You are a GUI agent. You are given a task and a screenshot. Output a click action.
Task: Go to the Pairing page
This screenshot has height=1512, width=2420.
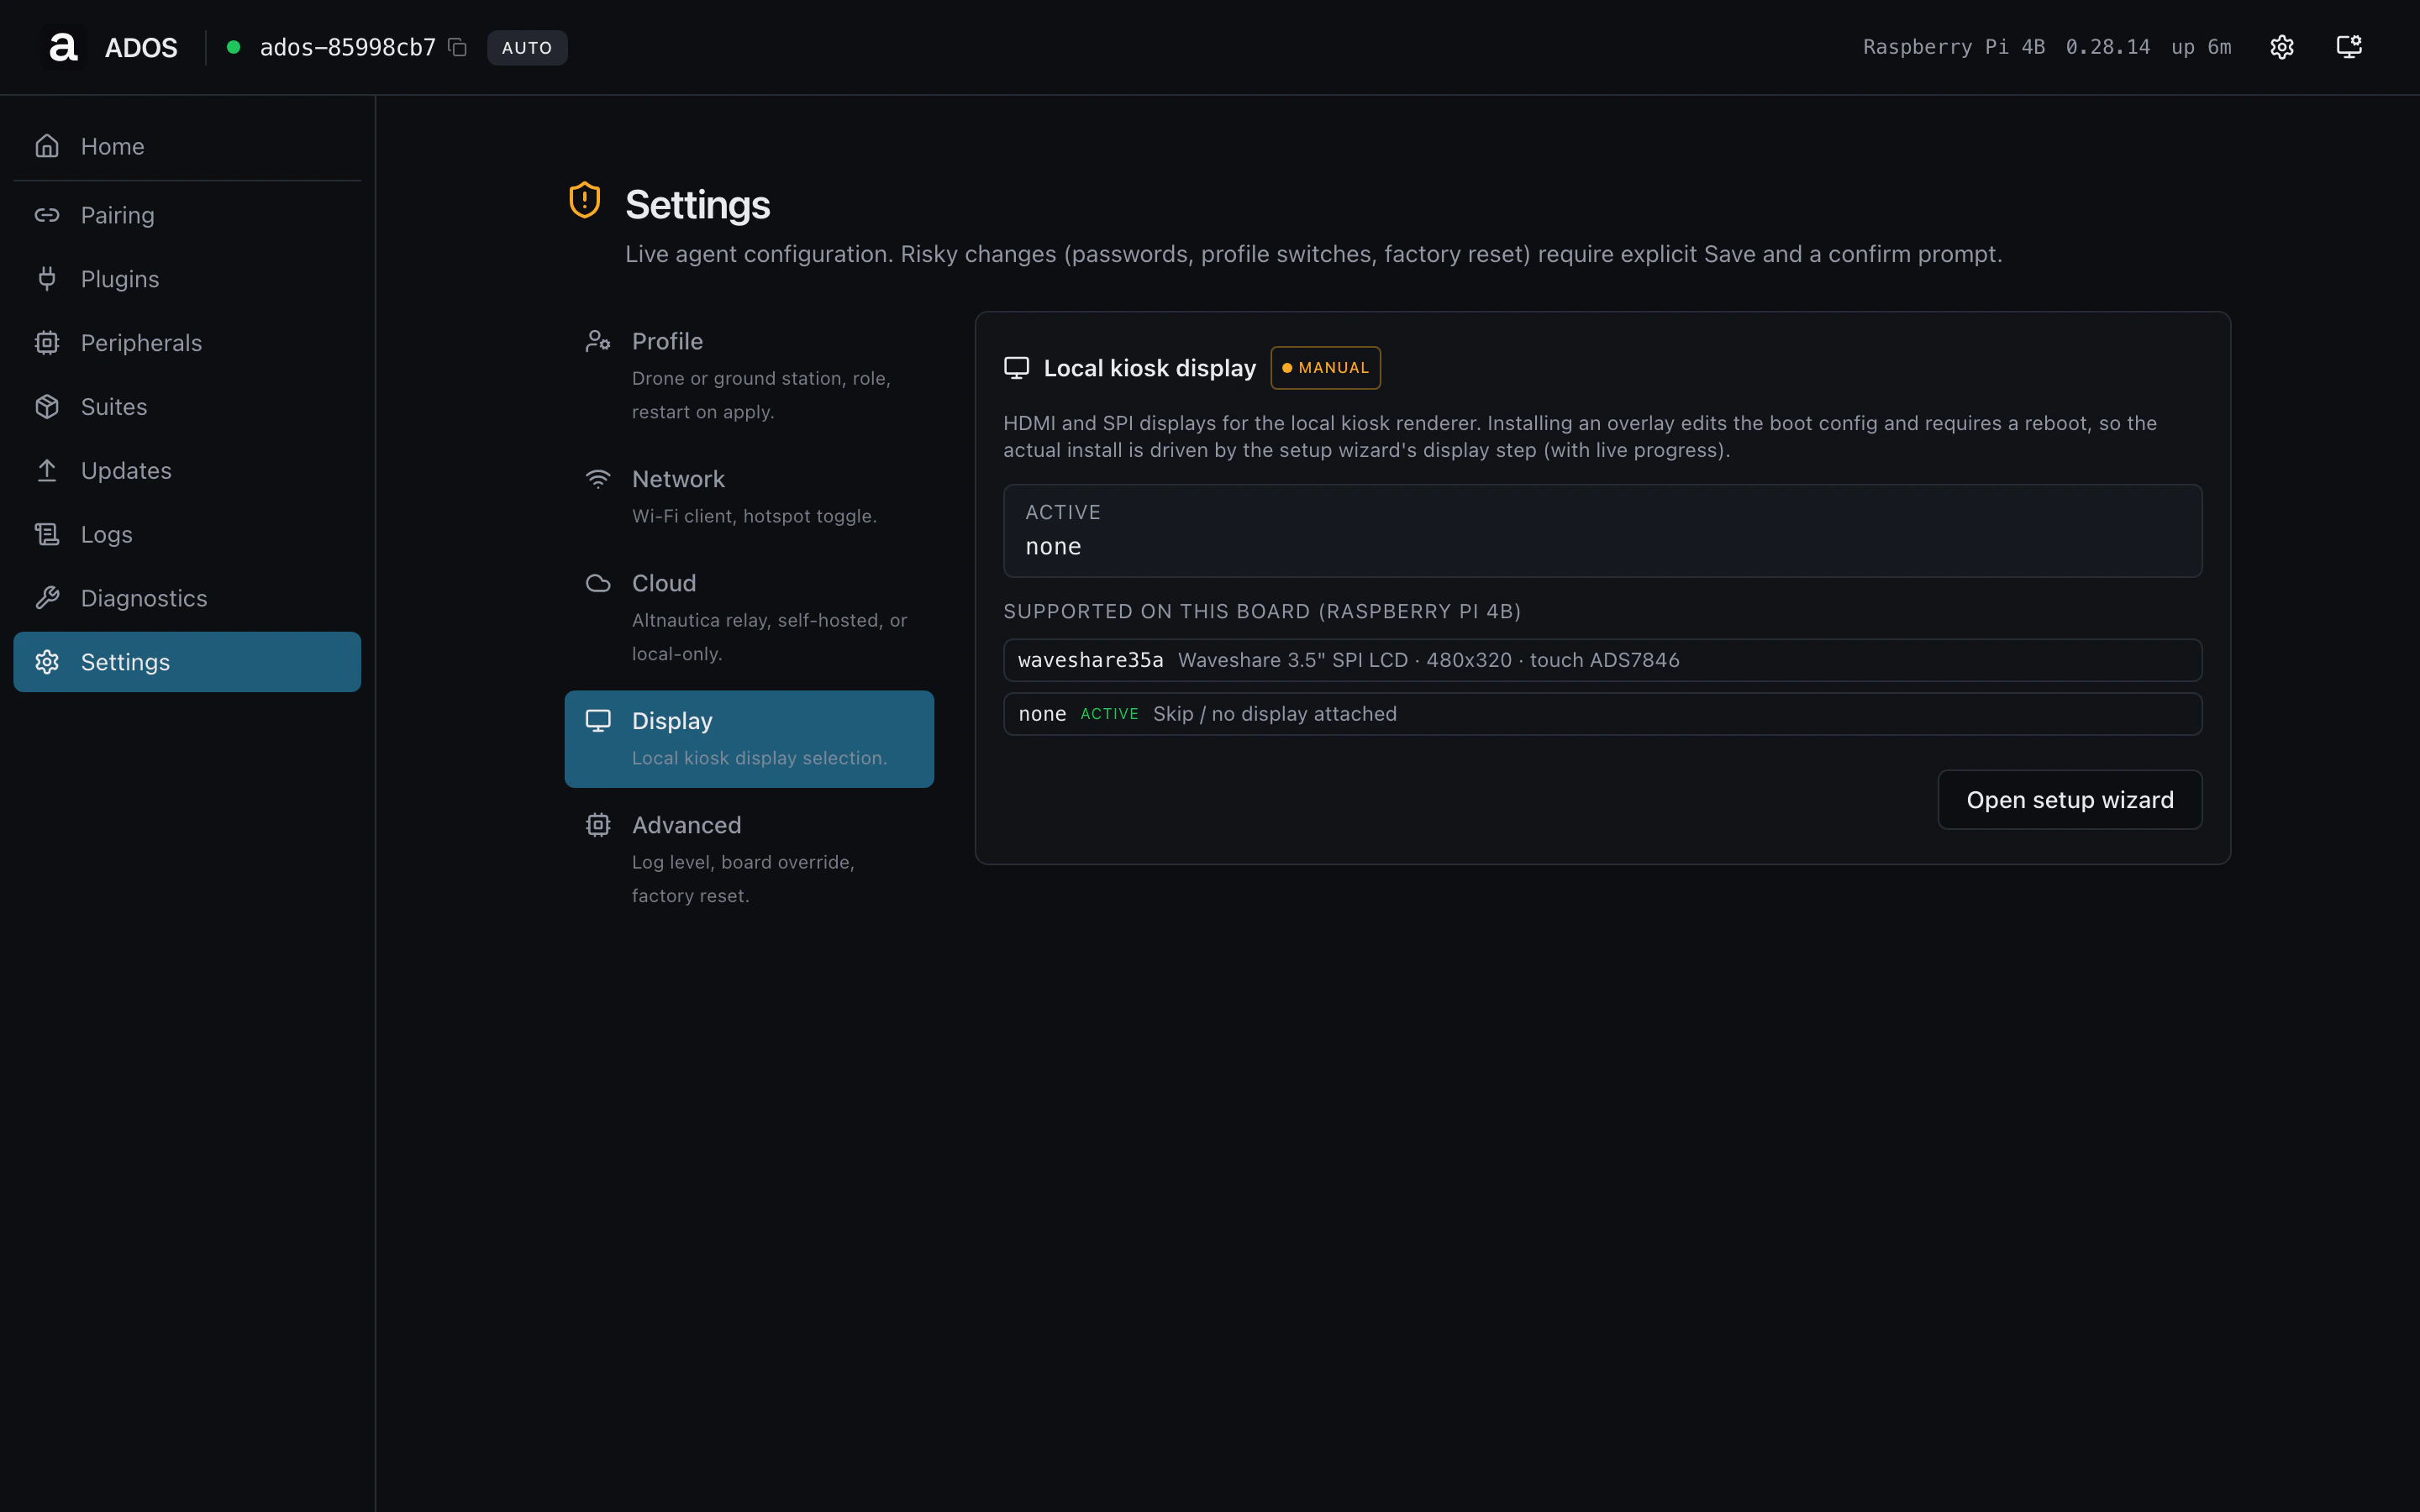click(x=187, y=215)
